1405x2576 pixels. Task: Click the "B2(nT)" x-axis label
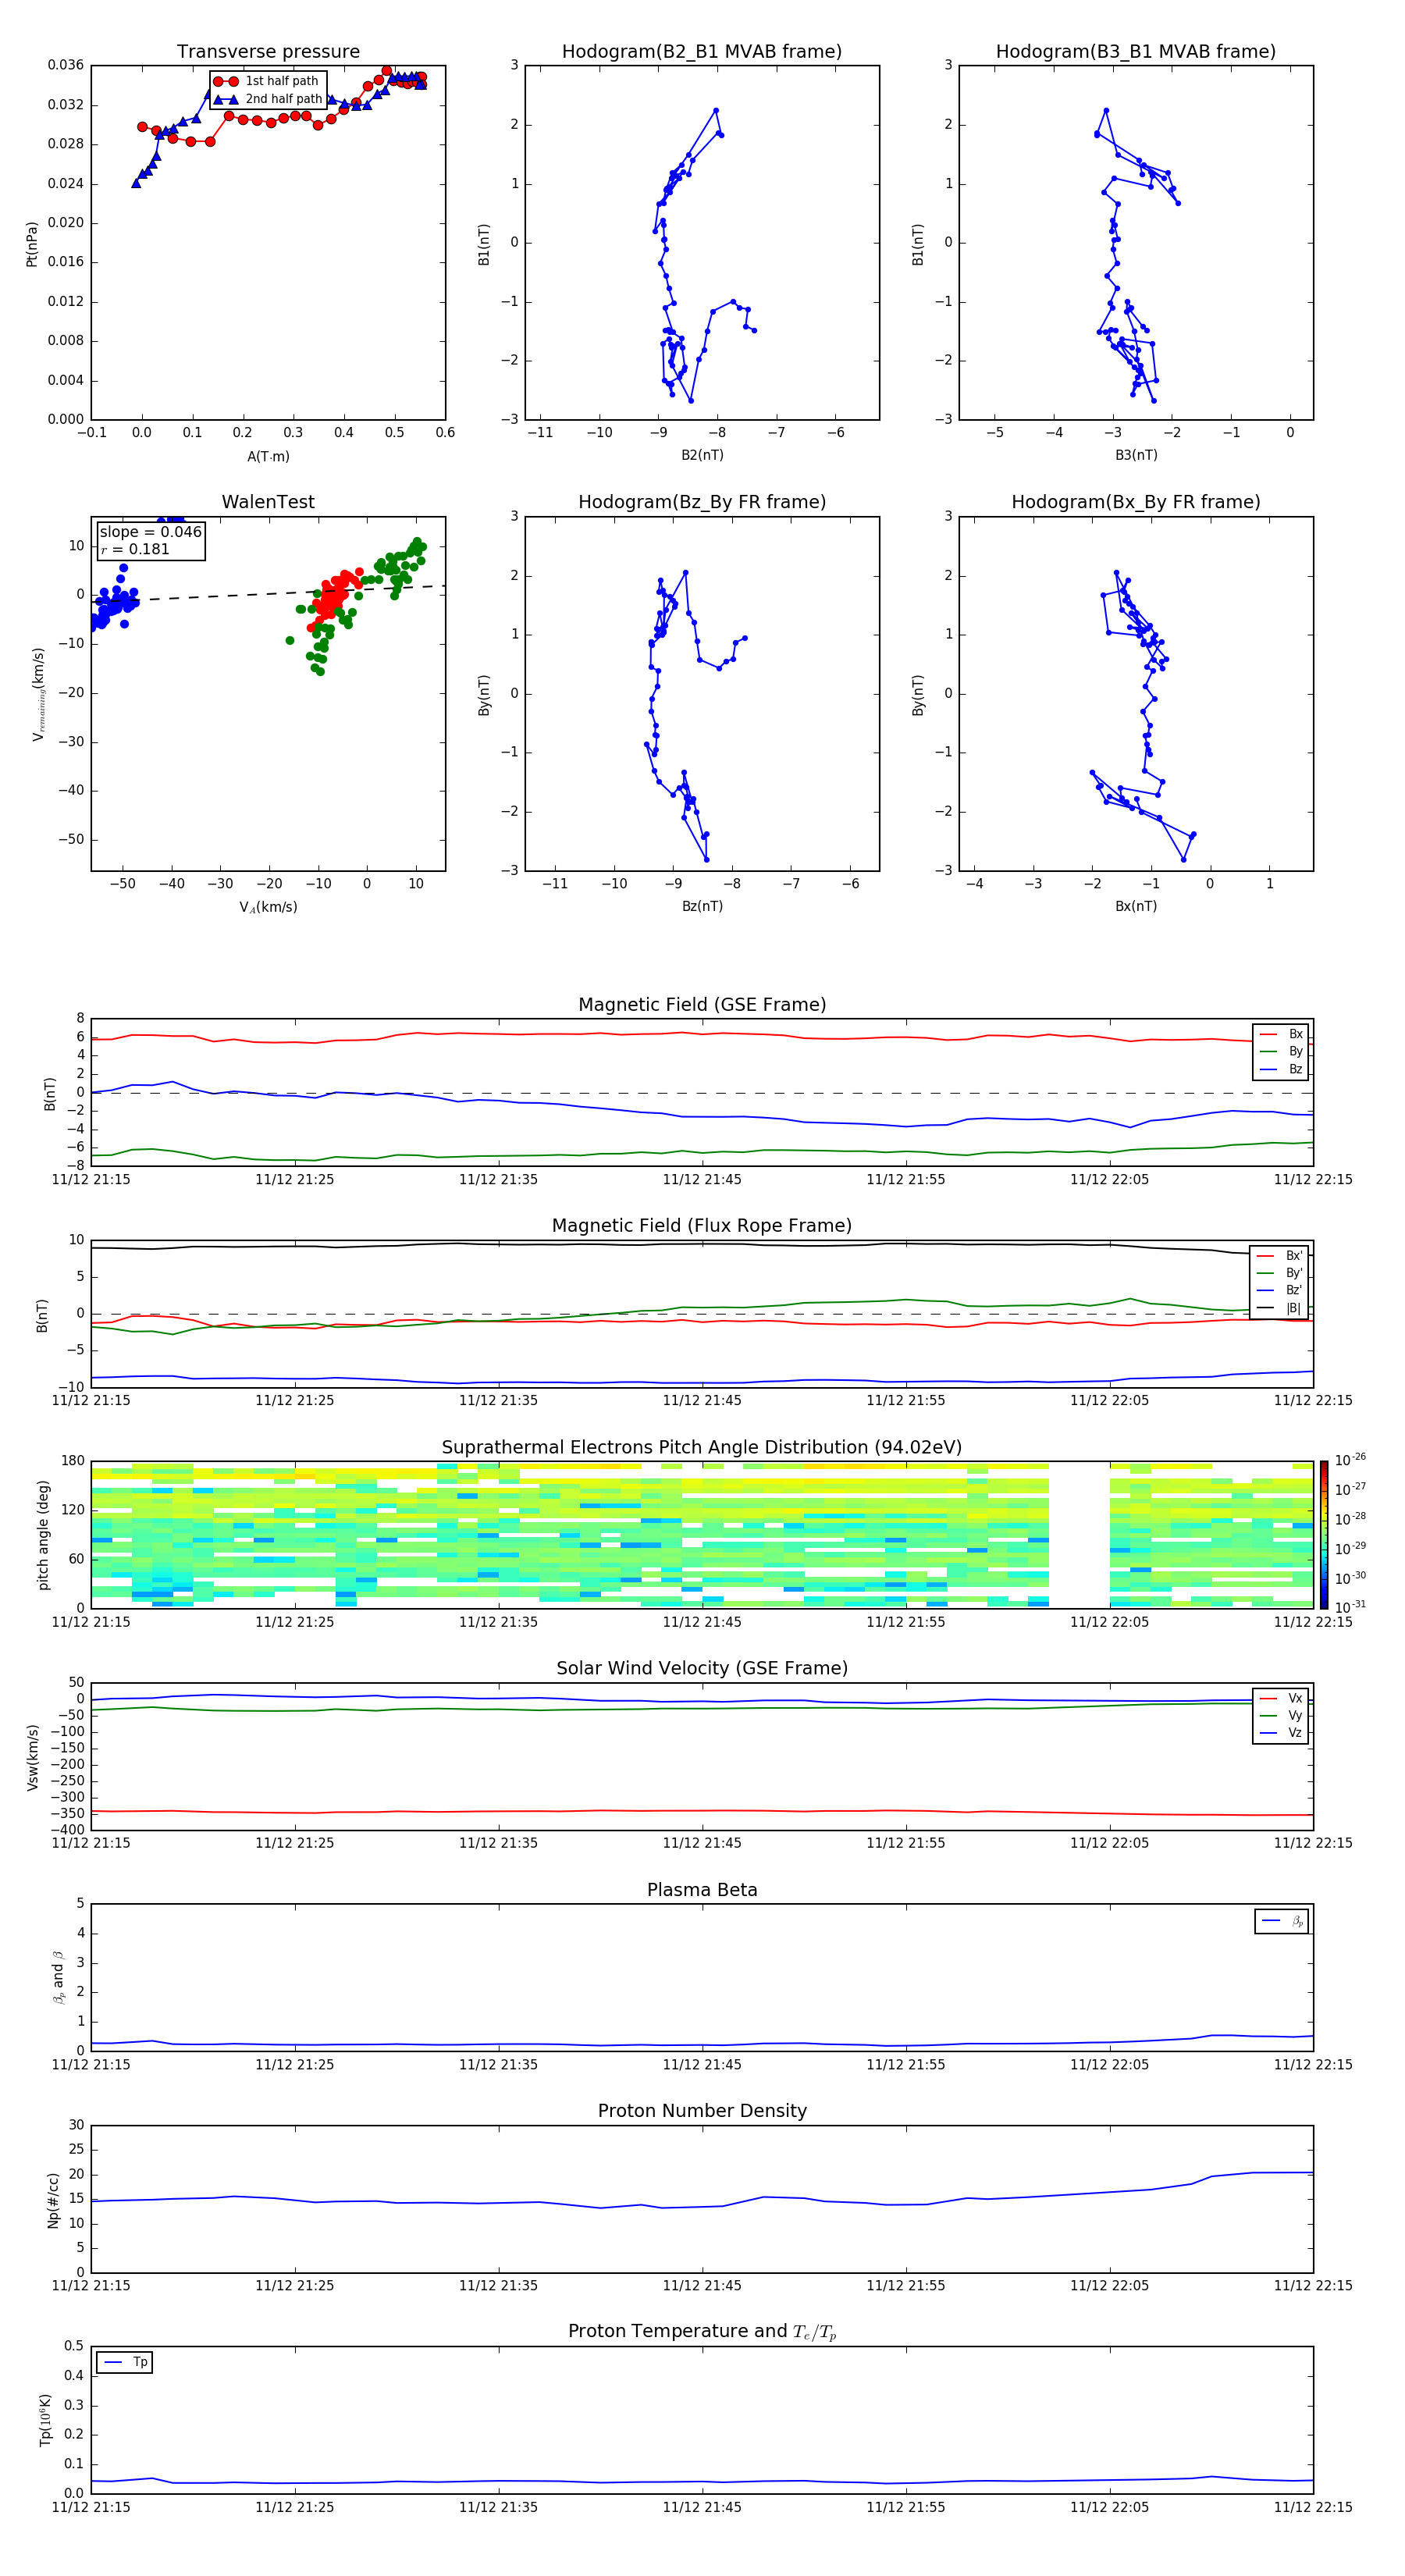tap(702, 455)
